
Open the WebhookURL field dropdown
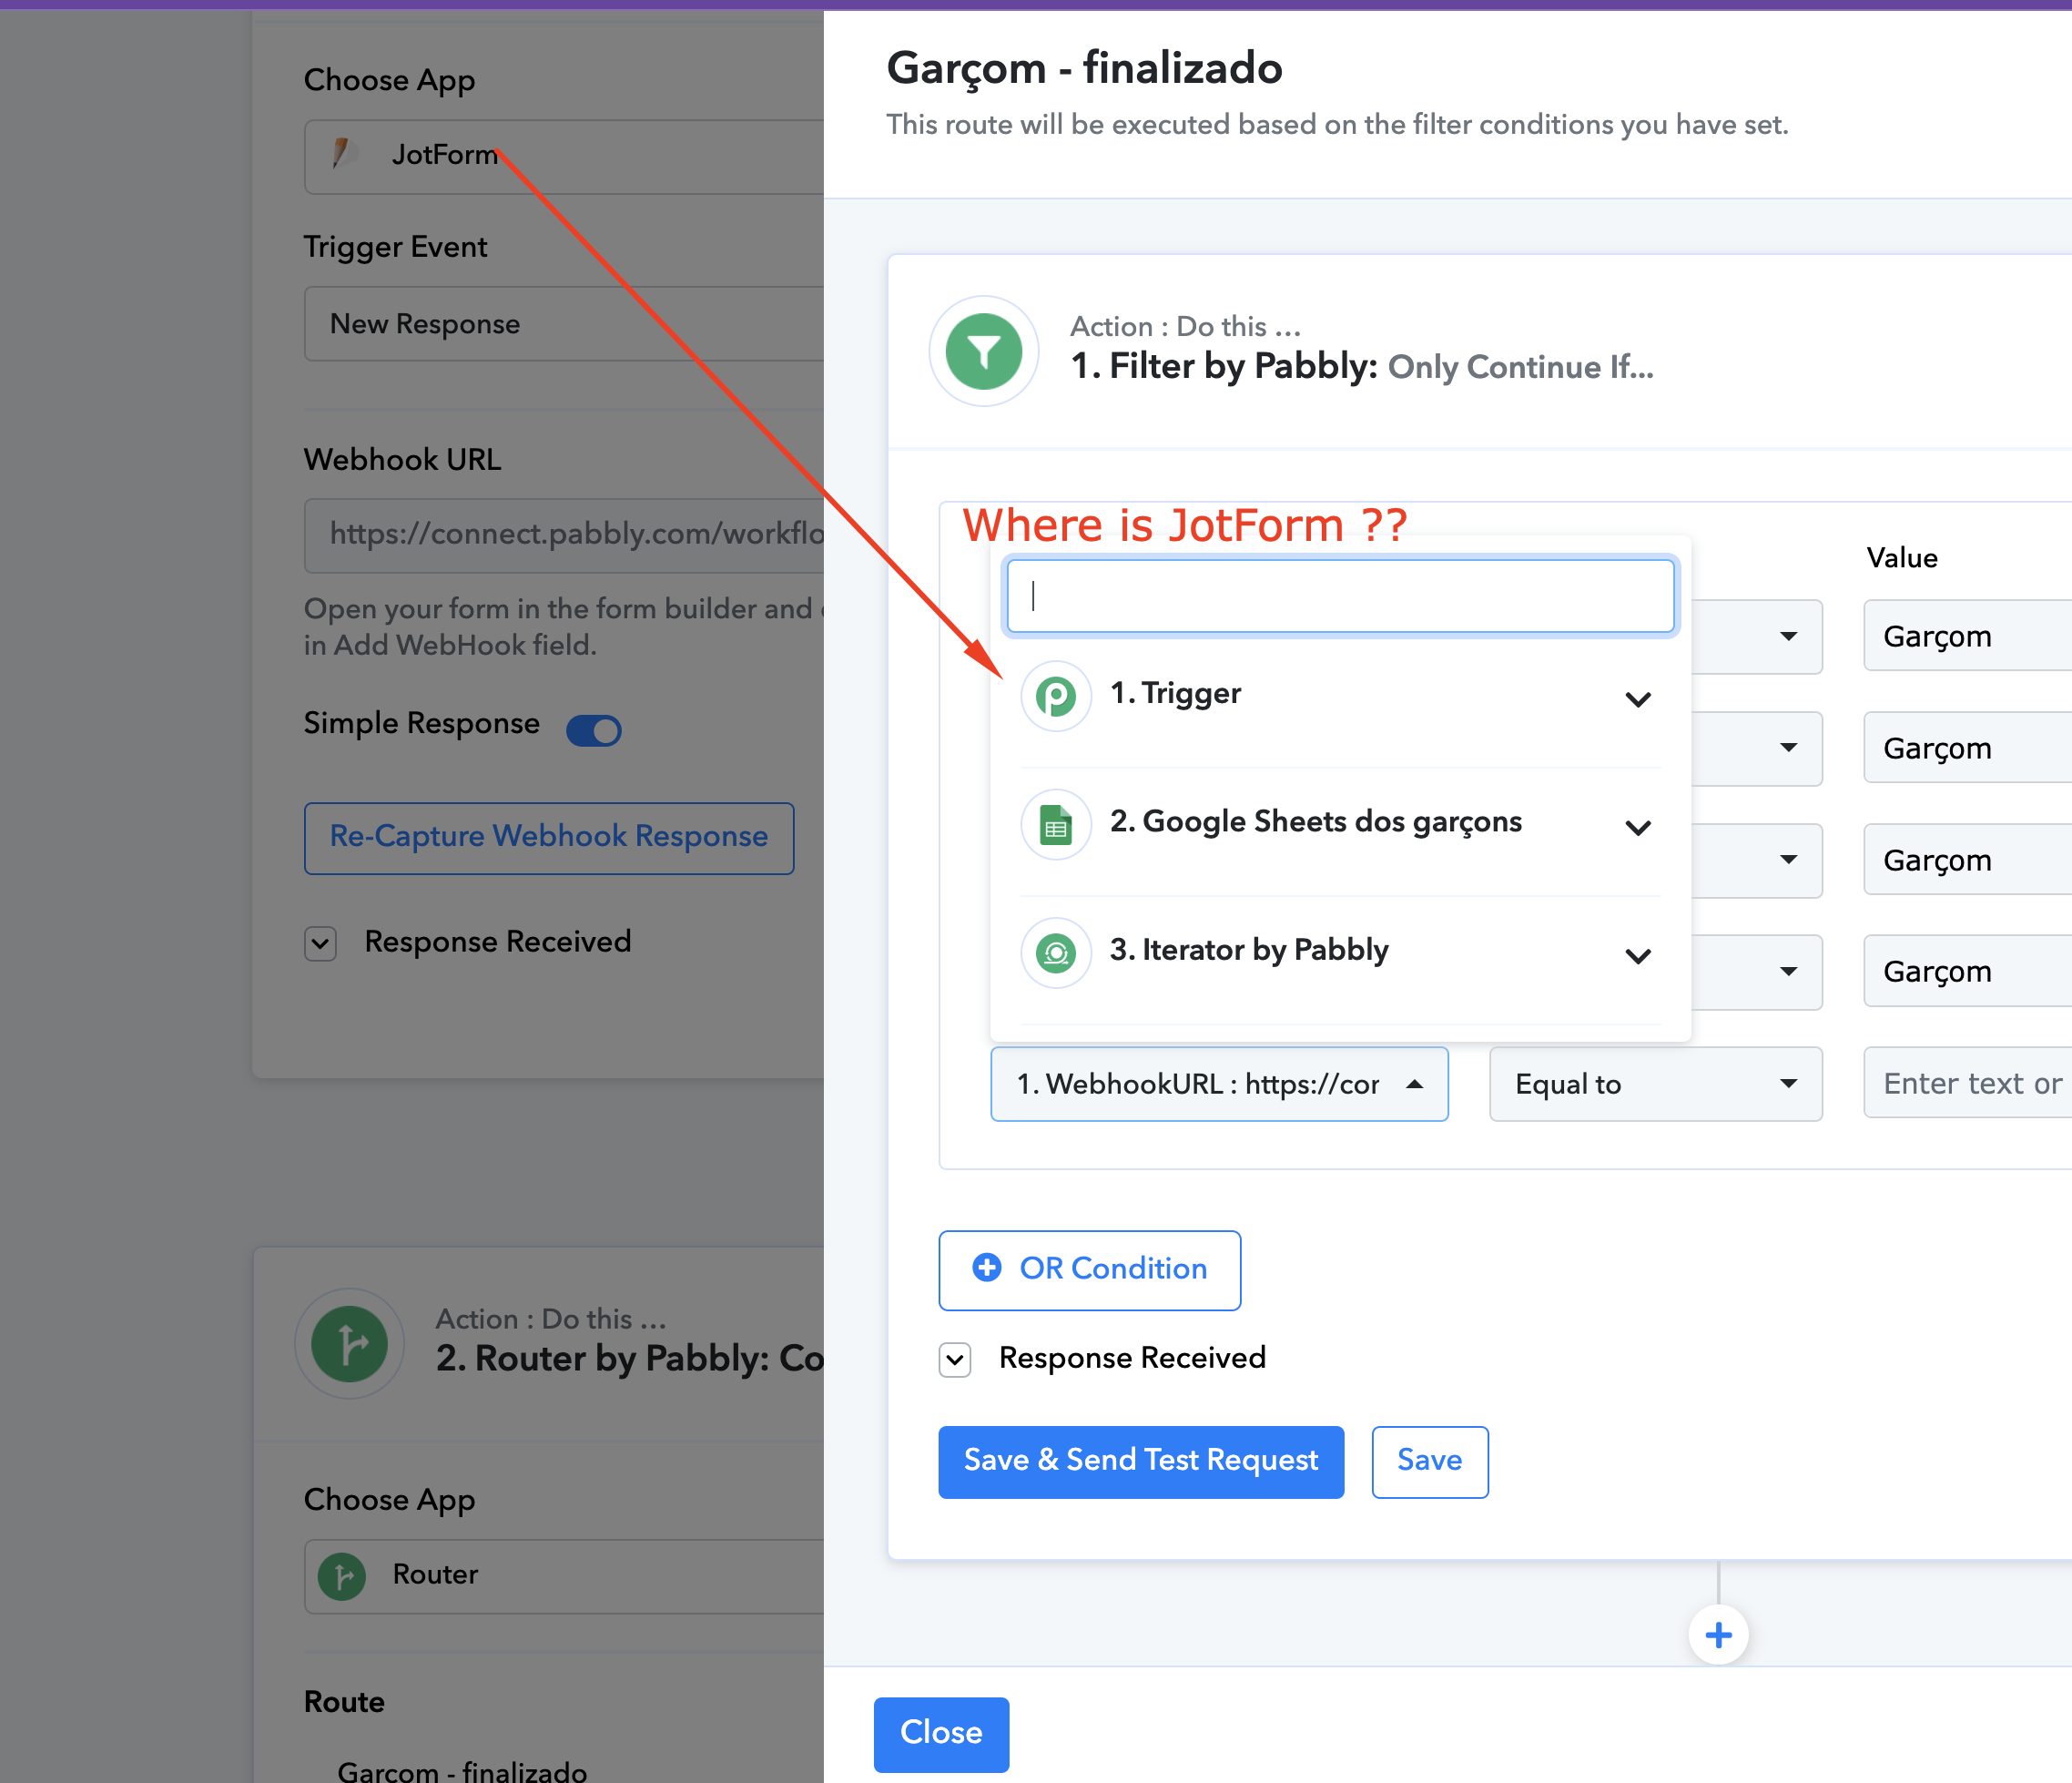point(1219,1084)
